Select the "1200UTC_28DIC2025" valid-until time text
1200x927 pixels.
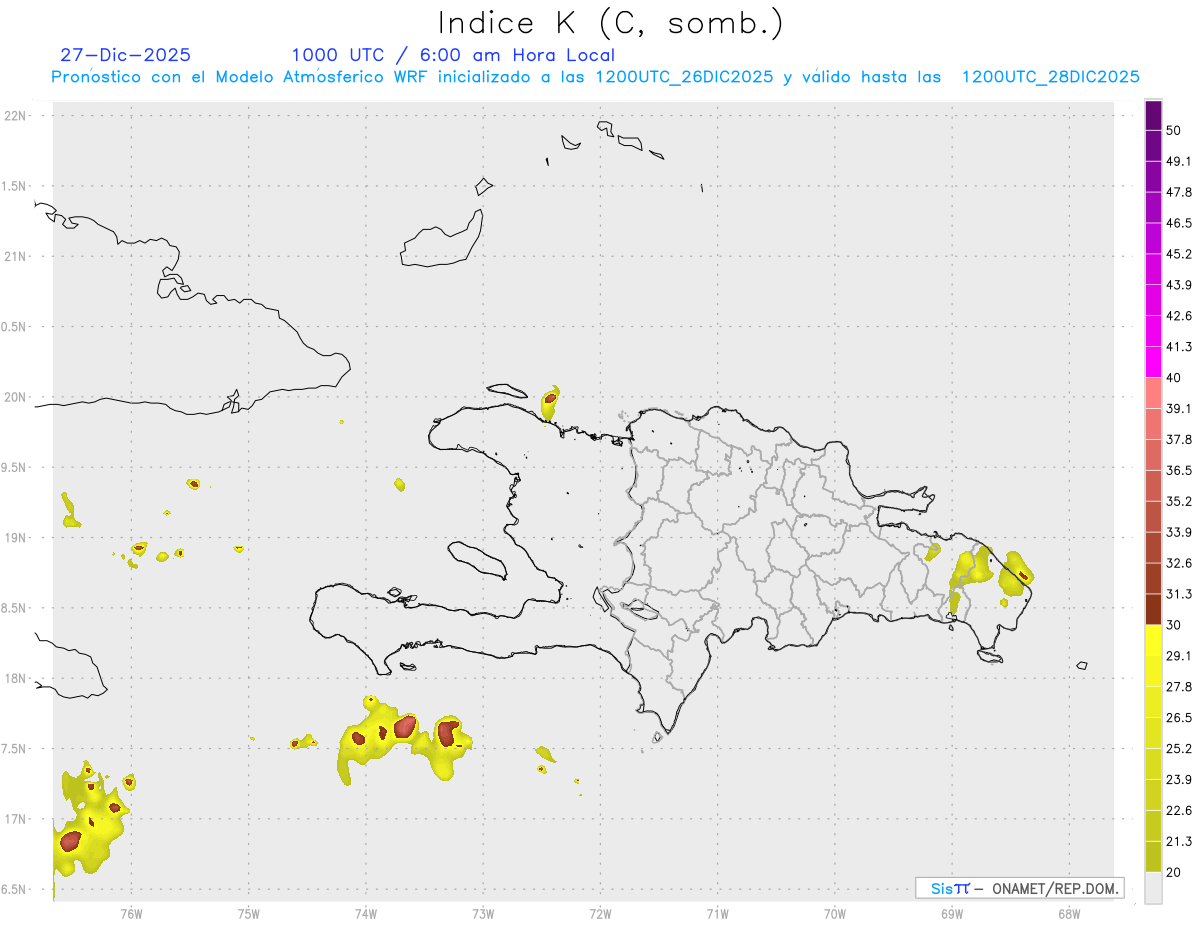[1051, 77]
